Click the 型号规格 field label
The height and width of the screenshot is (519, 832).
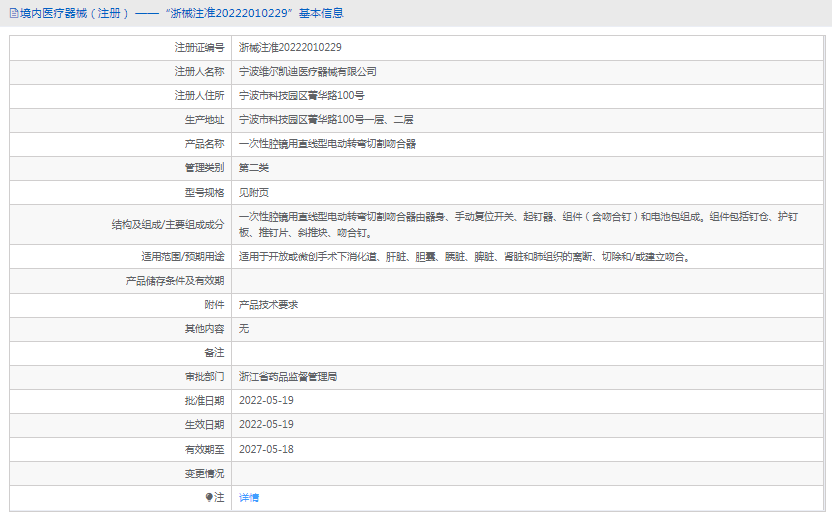click(x=204, y=193)
